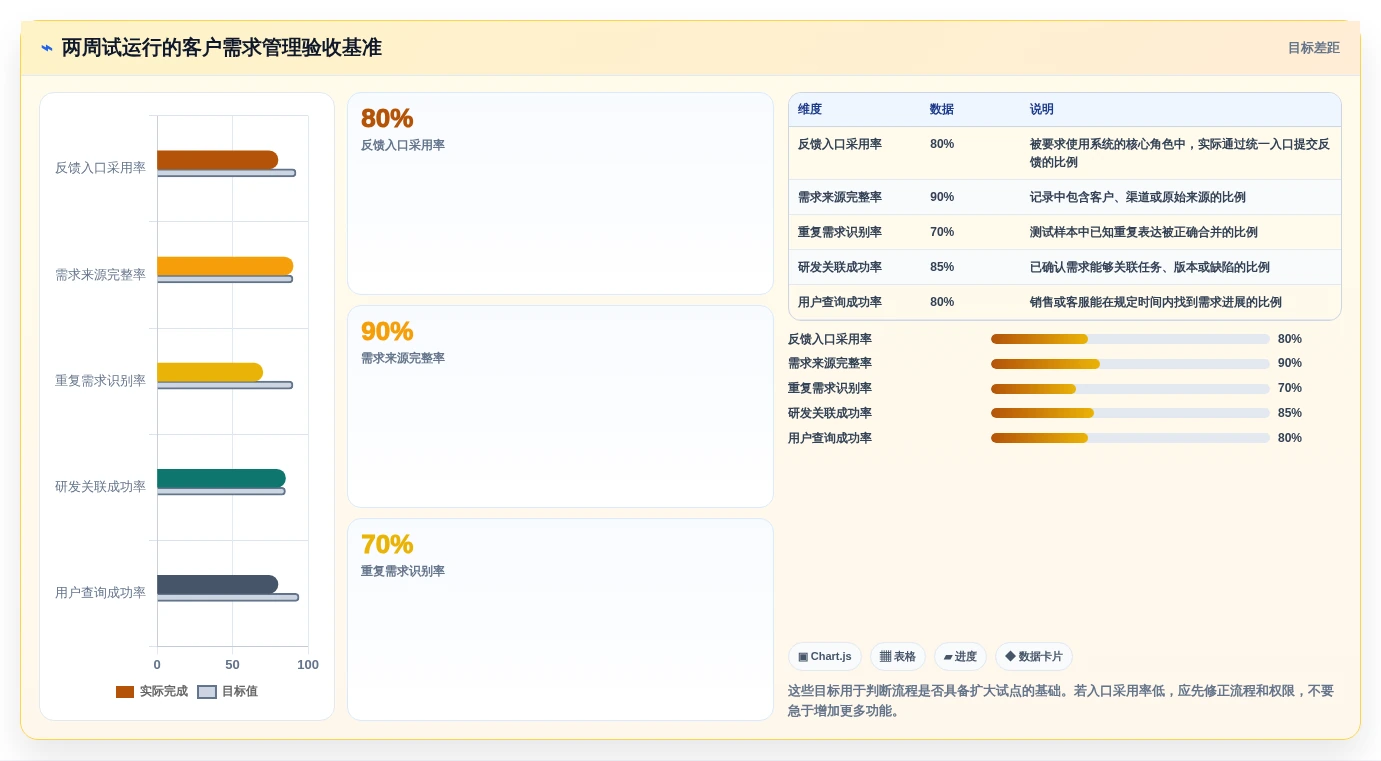Click the teal 研发关联成功率 chart bar

(x=221, y=478)
